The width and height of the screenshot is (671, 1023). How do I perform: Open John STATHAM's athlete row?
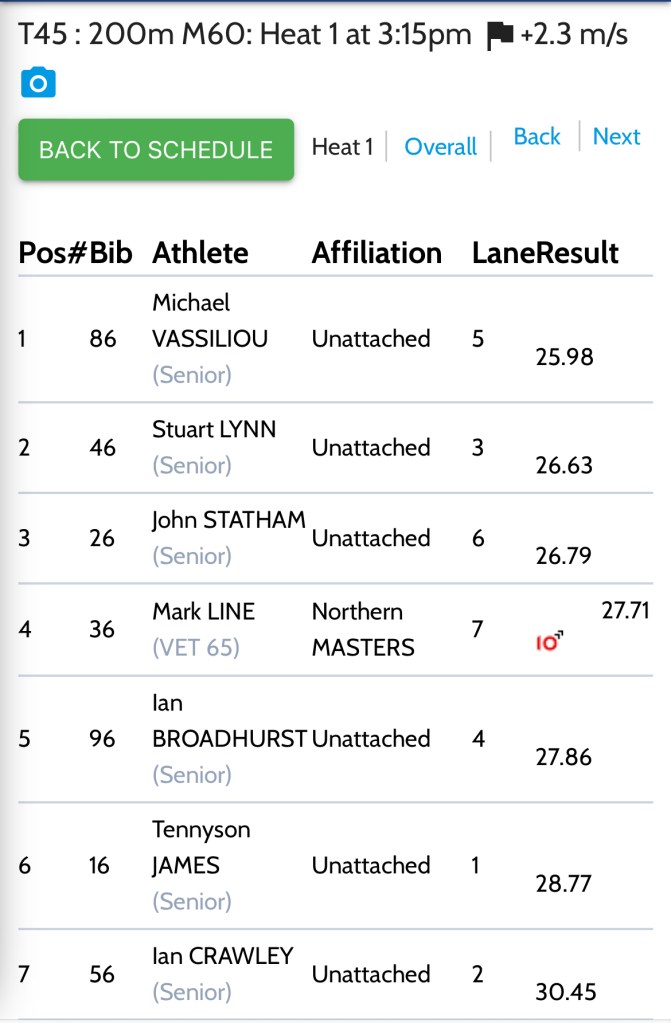[228, 520]
